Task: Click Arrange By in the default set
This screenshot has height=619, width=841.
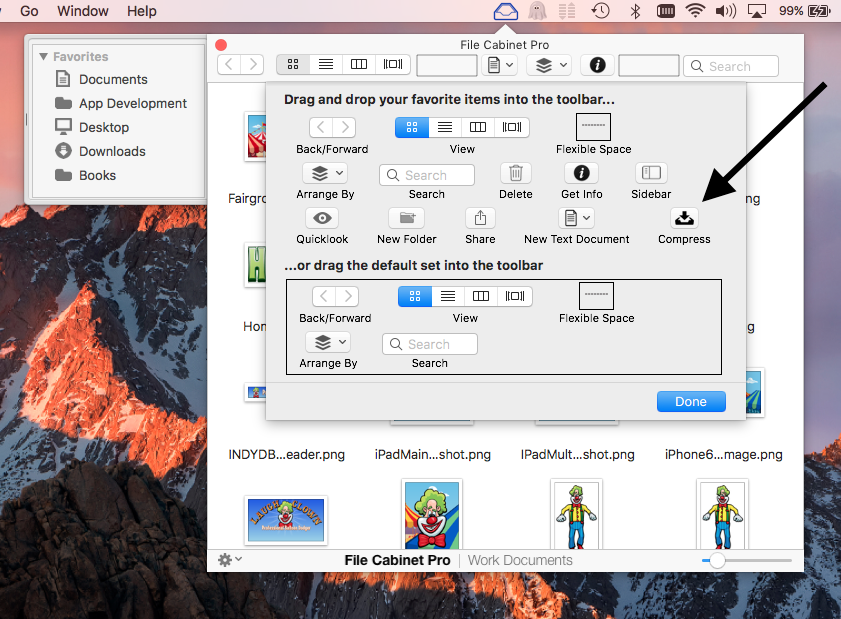Action: (x=328, y=342)
